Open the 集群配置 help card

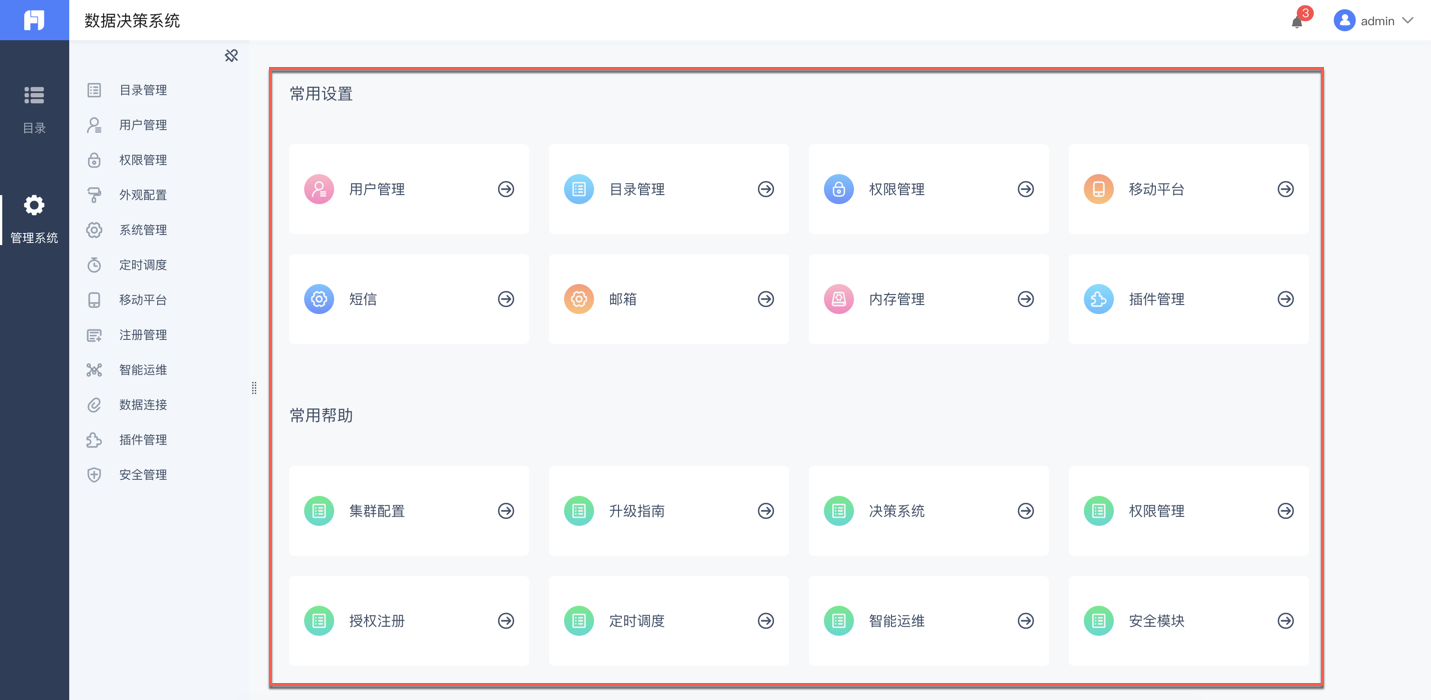(409, 511)
